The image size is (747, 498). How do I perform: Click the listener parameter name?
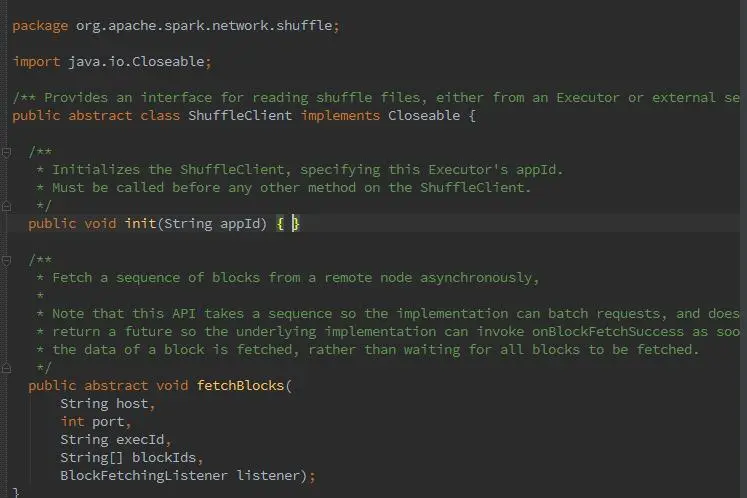[x=272, y=476]
